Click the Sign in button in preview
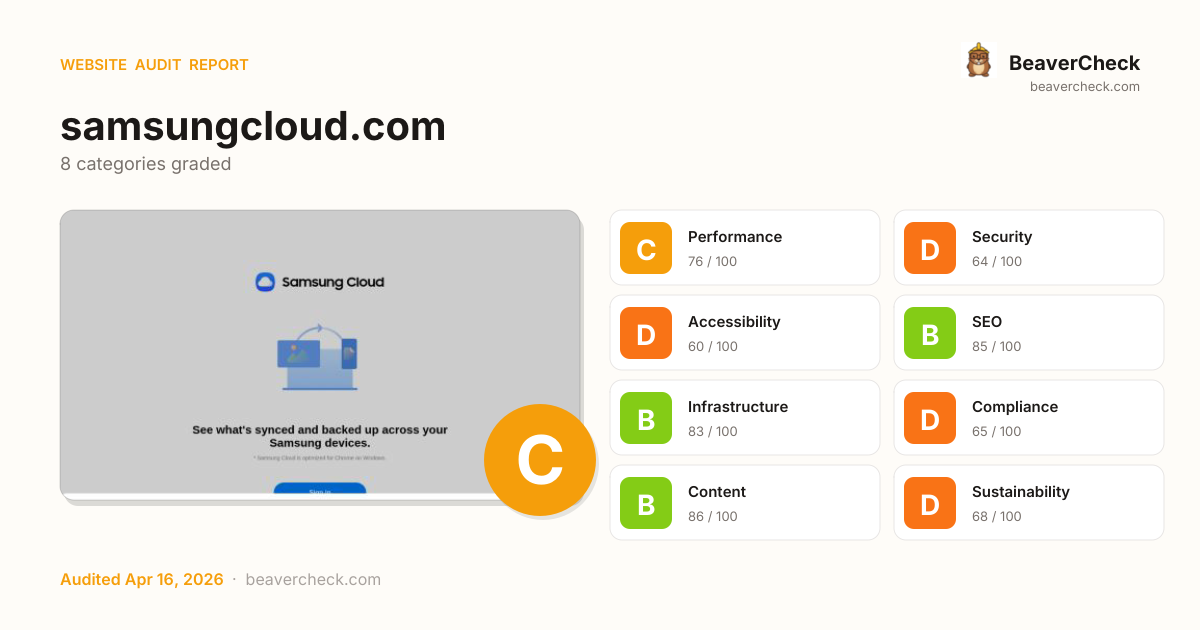The height and width of the screenshot is (630, 1200). coord(320,489)
